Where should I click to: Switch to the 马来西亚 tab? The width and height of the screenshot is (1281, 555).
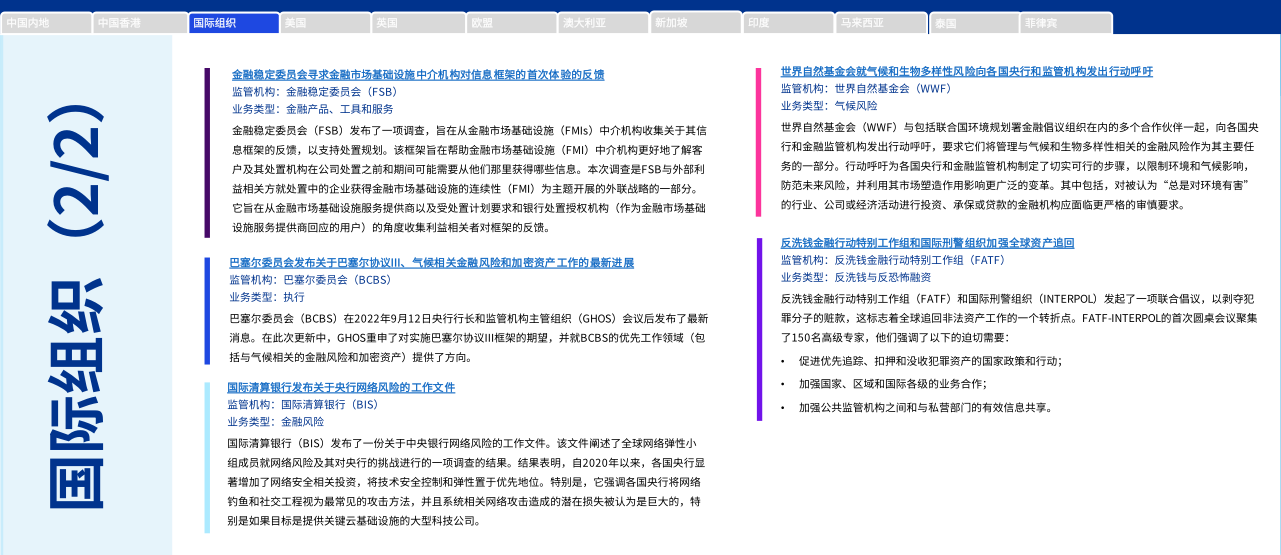pyautogui.click(x=881, y=22)
